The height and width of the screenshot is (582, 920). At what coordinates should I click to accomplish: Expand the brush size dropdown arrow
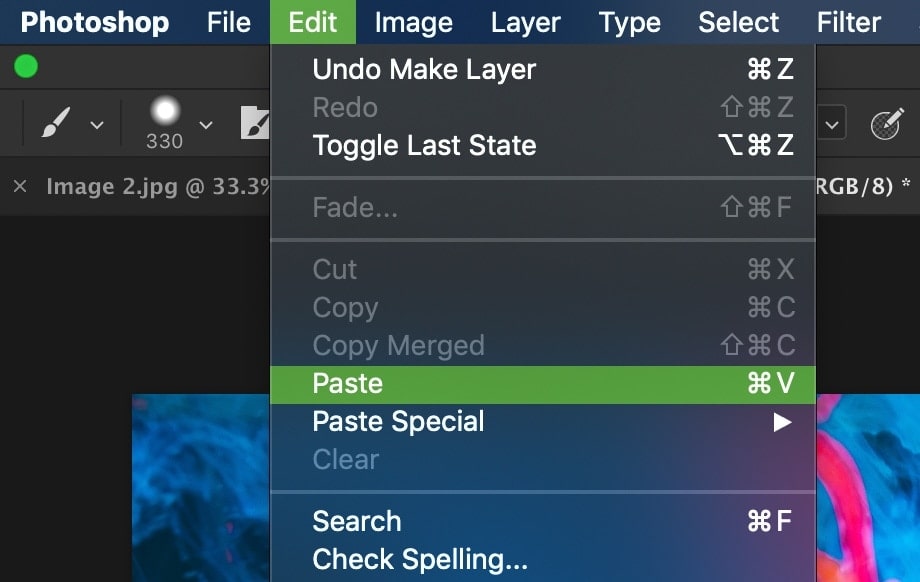pos(206,125)
